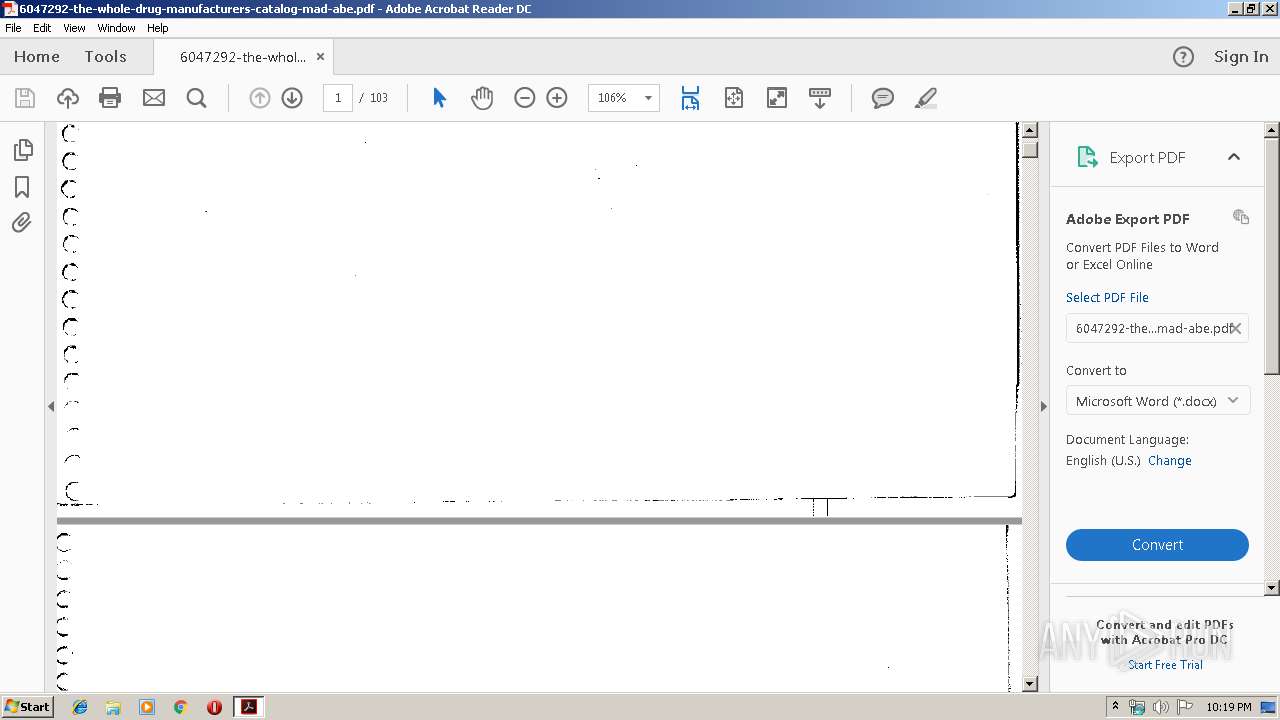Click the document scrollbar up arrow
Viewport: 1280px width, 720px height.
[x=1030, y=130]
